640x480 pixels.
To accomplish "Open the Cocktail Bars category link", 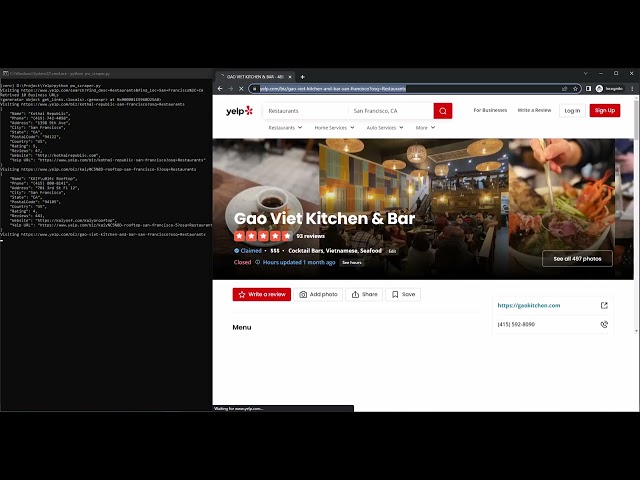I will (x=306, y=251).
